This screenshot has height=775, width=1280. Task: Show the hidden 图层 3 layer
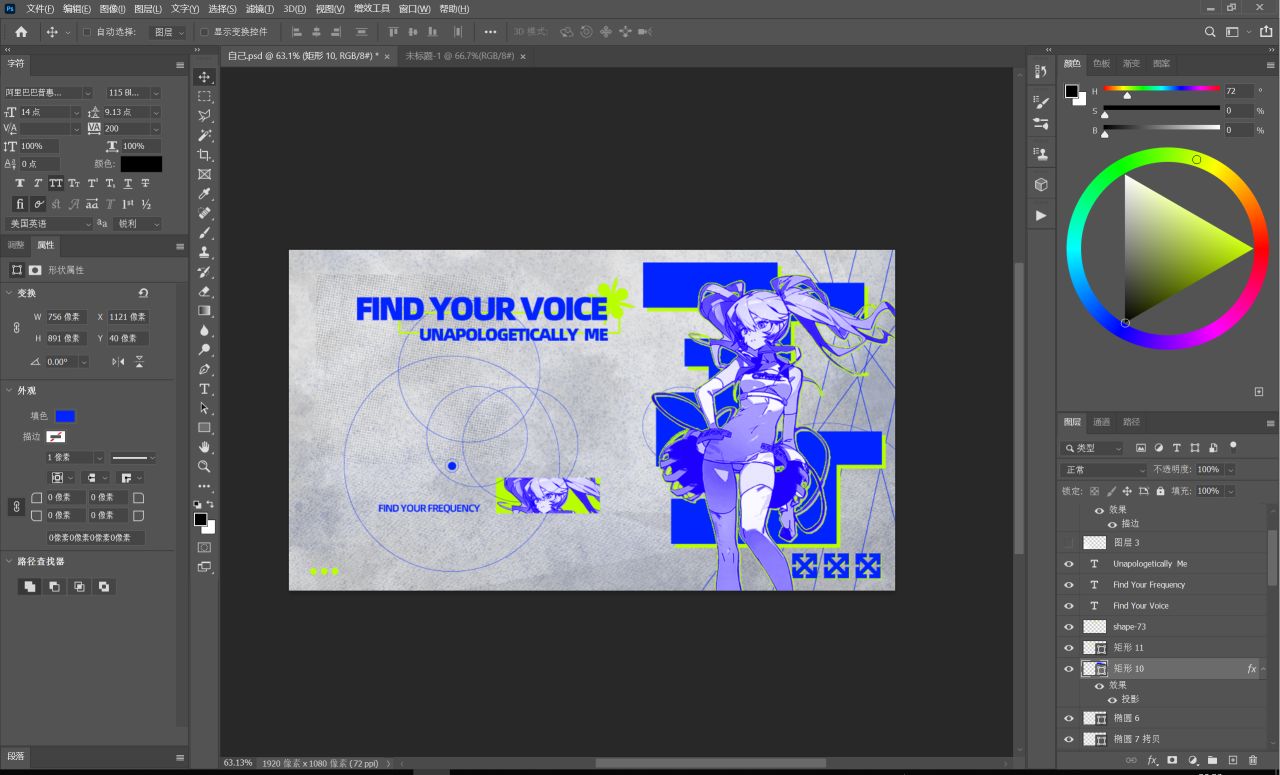click(1069, 543)
